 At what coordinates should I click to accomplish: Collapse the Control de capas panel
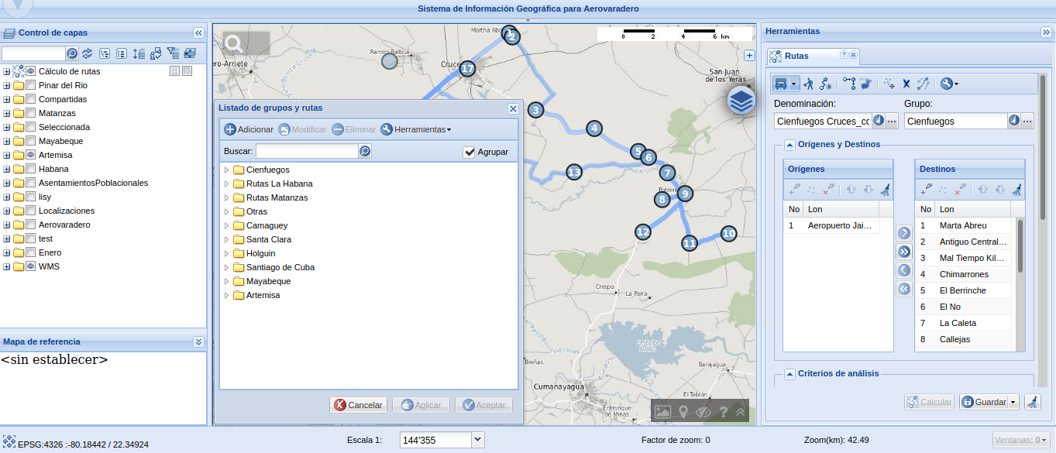pyautogui.click(x=198, y=32)
